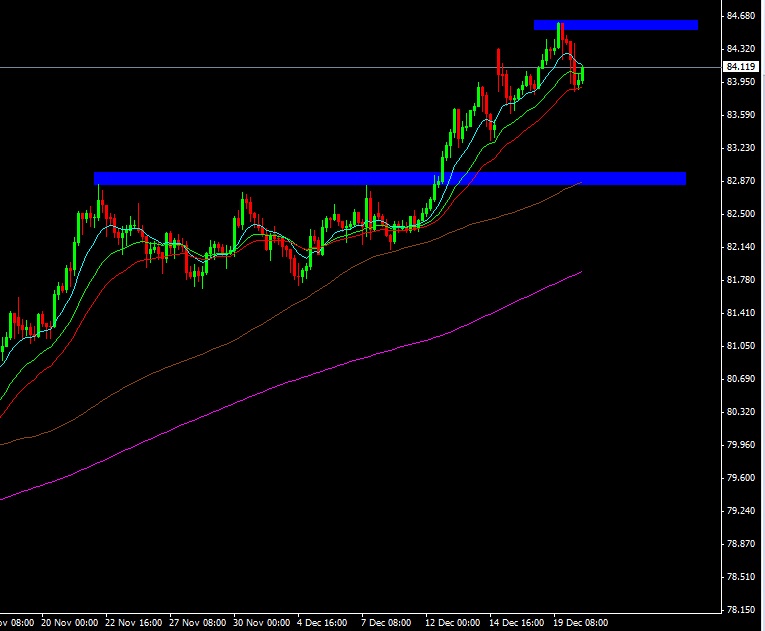Image resolution: width=765 pixels, height=631 pixels.
Task: Click the 30 Nov 00:00 time label
Action: point(262,623)
